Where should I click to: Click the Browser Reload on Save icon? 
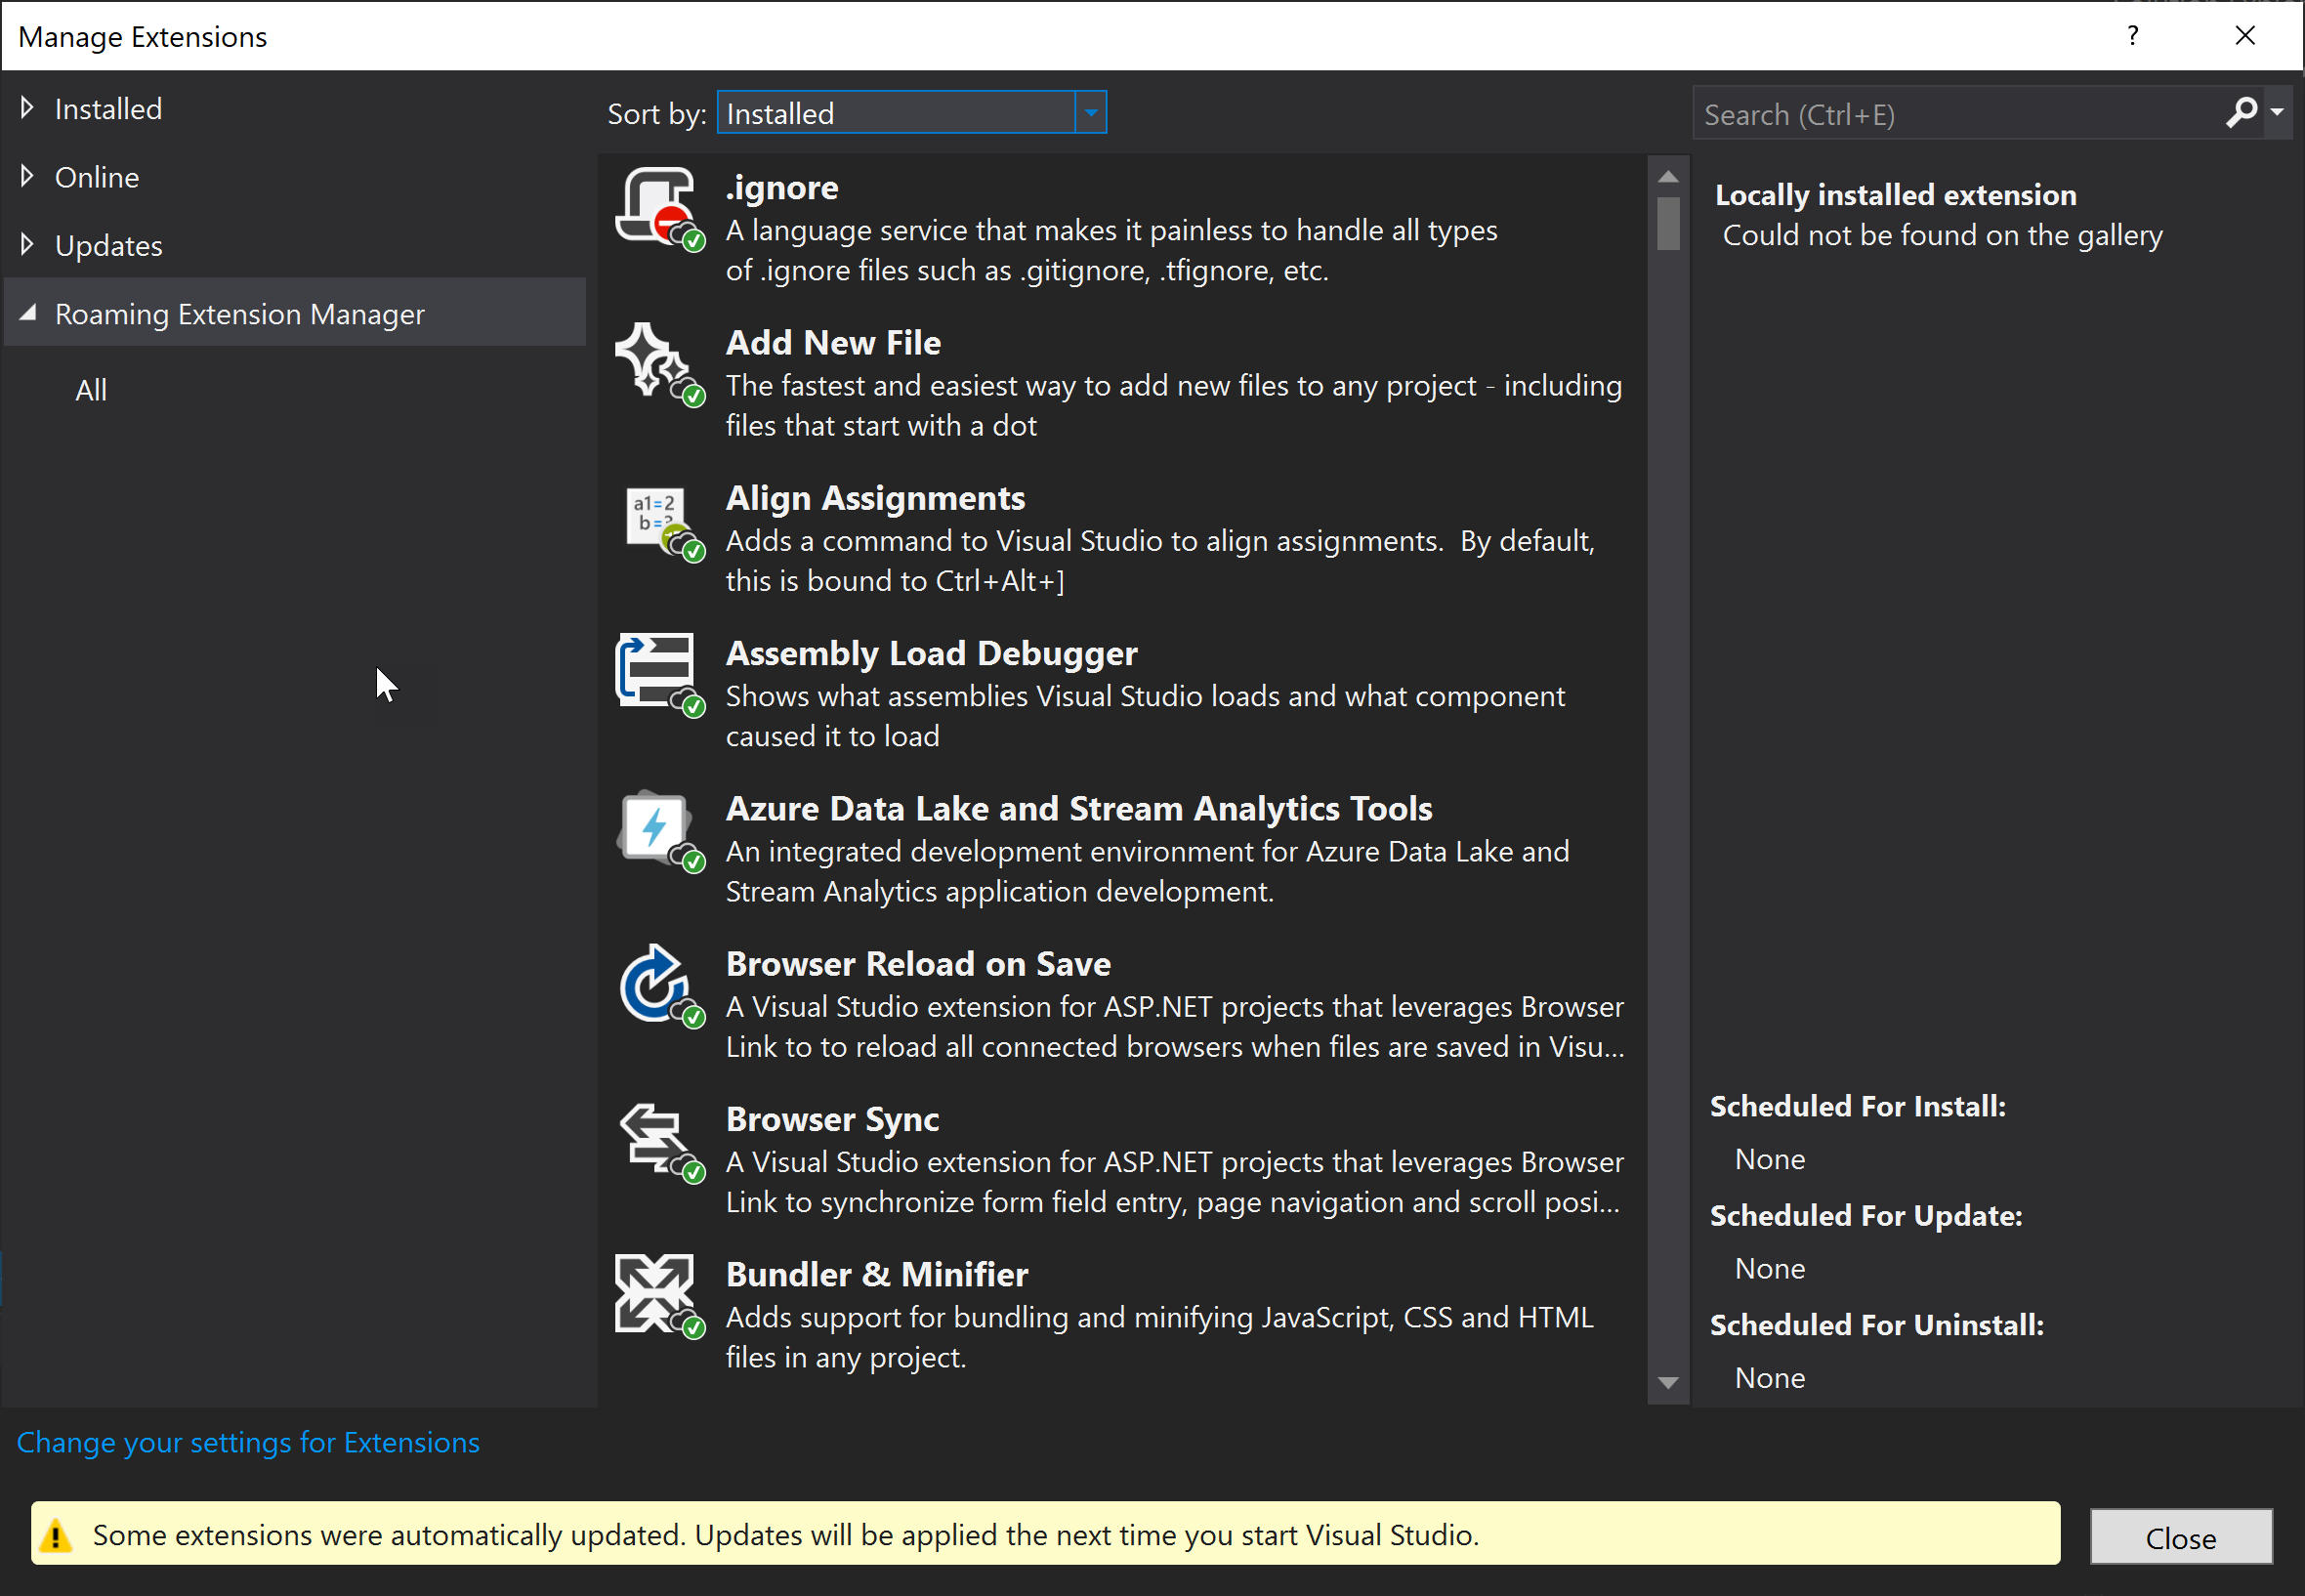pos(656,984)
